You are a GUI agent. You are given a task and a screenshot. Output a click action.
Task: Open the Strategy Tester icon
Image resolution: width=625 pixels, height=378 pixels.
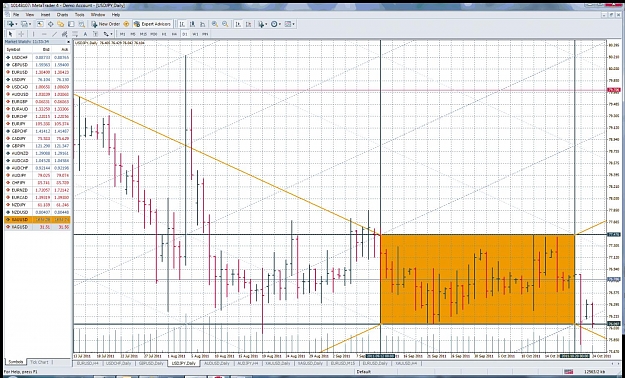pyautogui.click(x=81, y=24)
